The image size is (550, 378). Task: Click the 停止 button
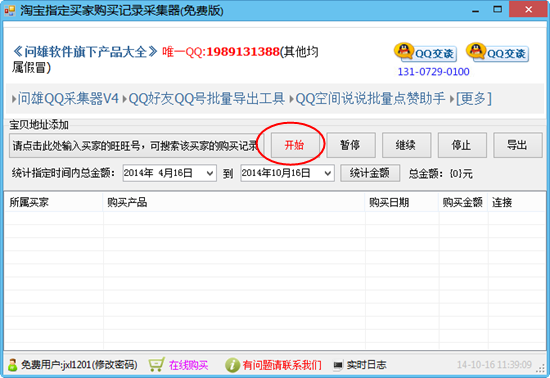tap(462, 145)
